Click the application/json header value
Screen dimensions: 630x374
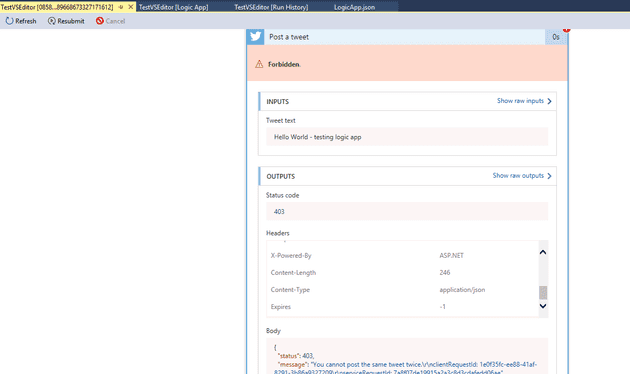pyautogui.click(x=462, y=290)
